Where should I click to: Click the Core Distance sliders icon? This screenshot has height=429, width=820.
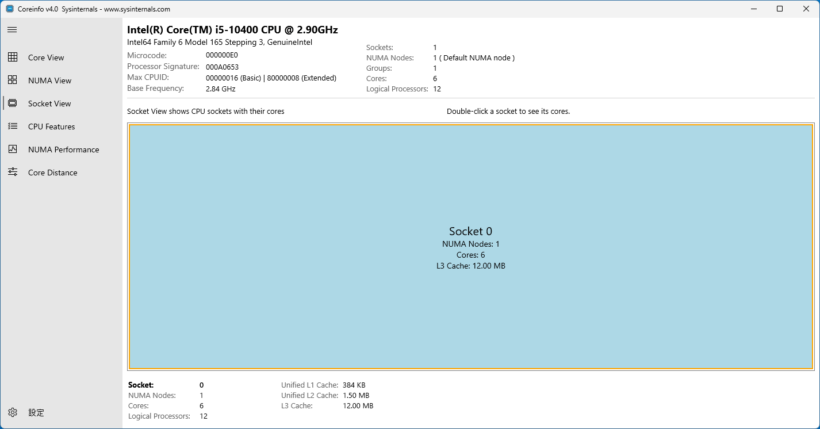coord(13,172)
